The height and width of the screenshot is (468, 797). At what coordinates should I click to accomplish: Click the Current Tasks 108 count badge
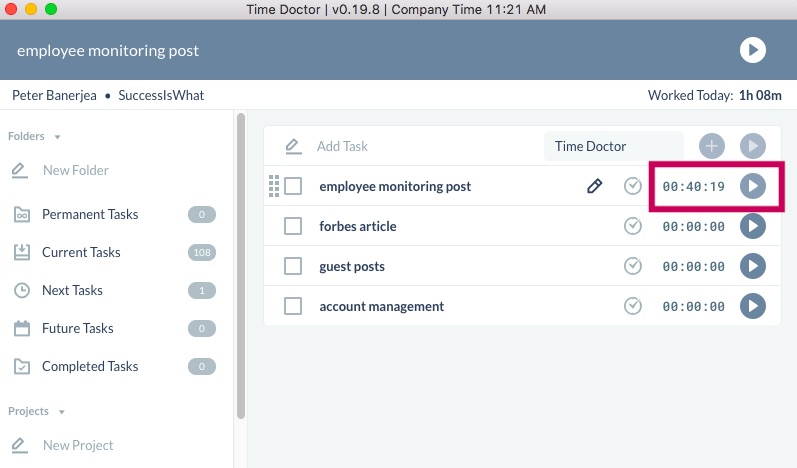point(202,253)
